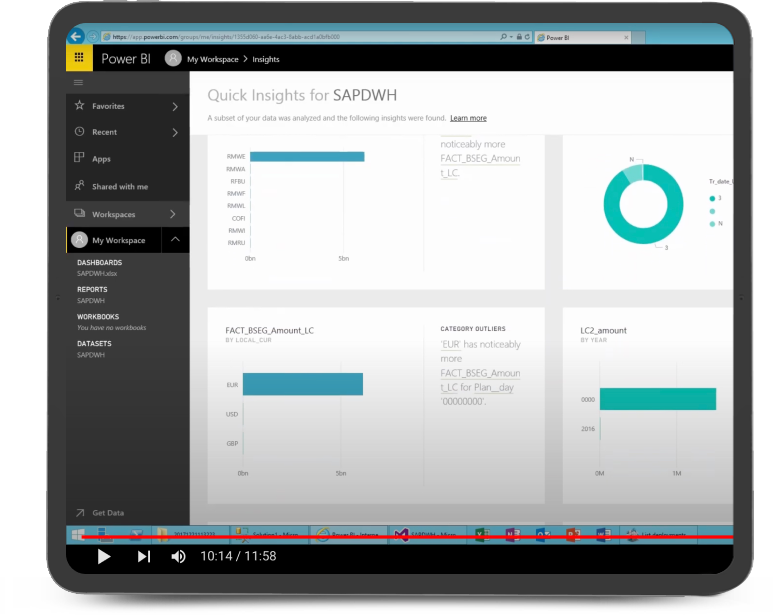Viewport: 773px width, 615px height.
Task: Open Excel from the taskbar
Action: pyautogui.click(x=482, y=535)
